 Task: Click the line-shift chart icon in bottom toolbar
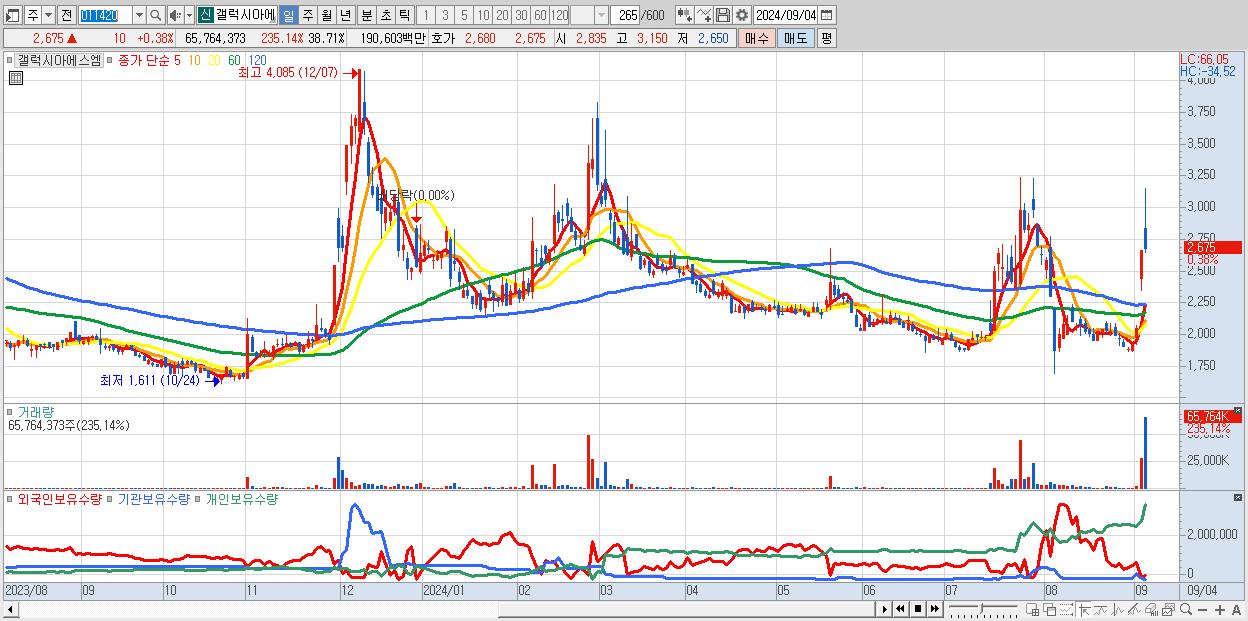coord(1100,610)
